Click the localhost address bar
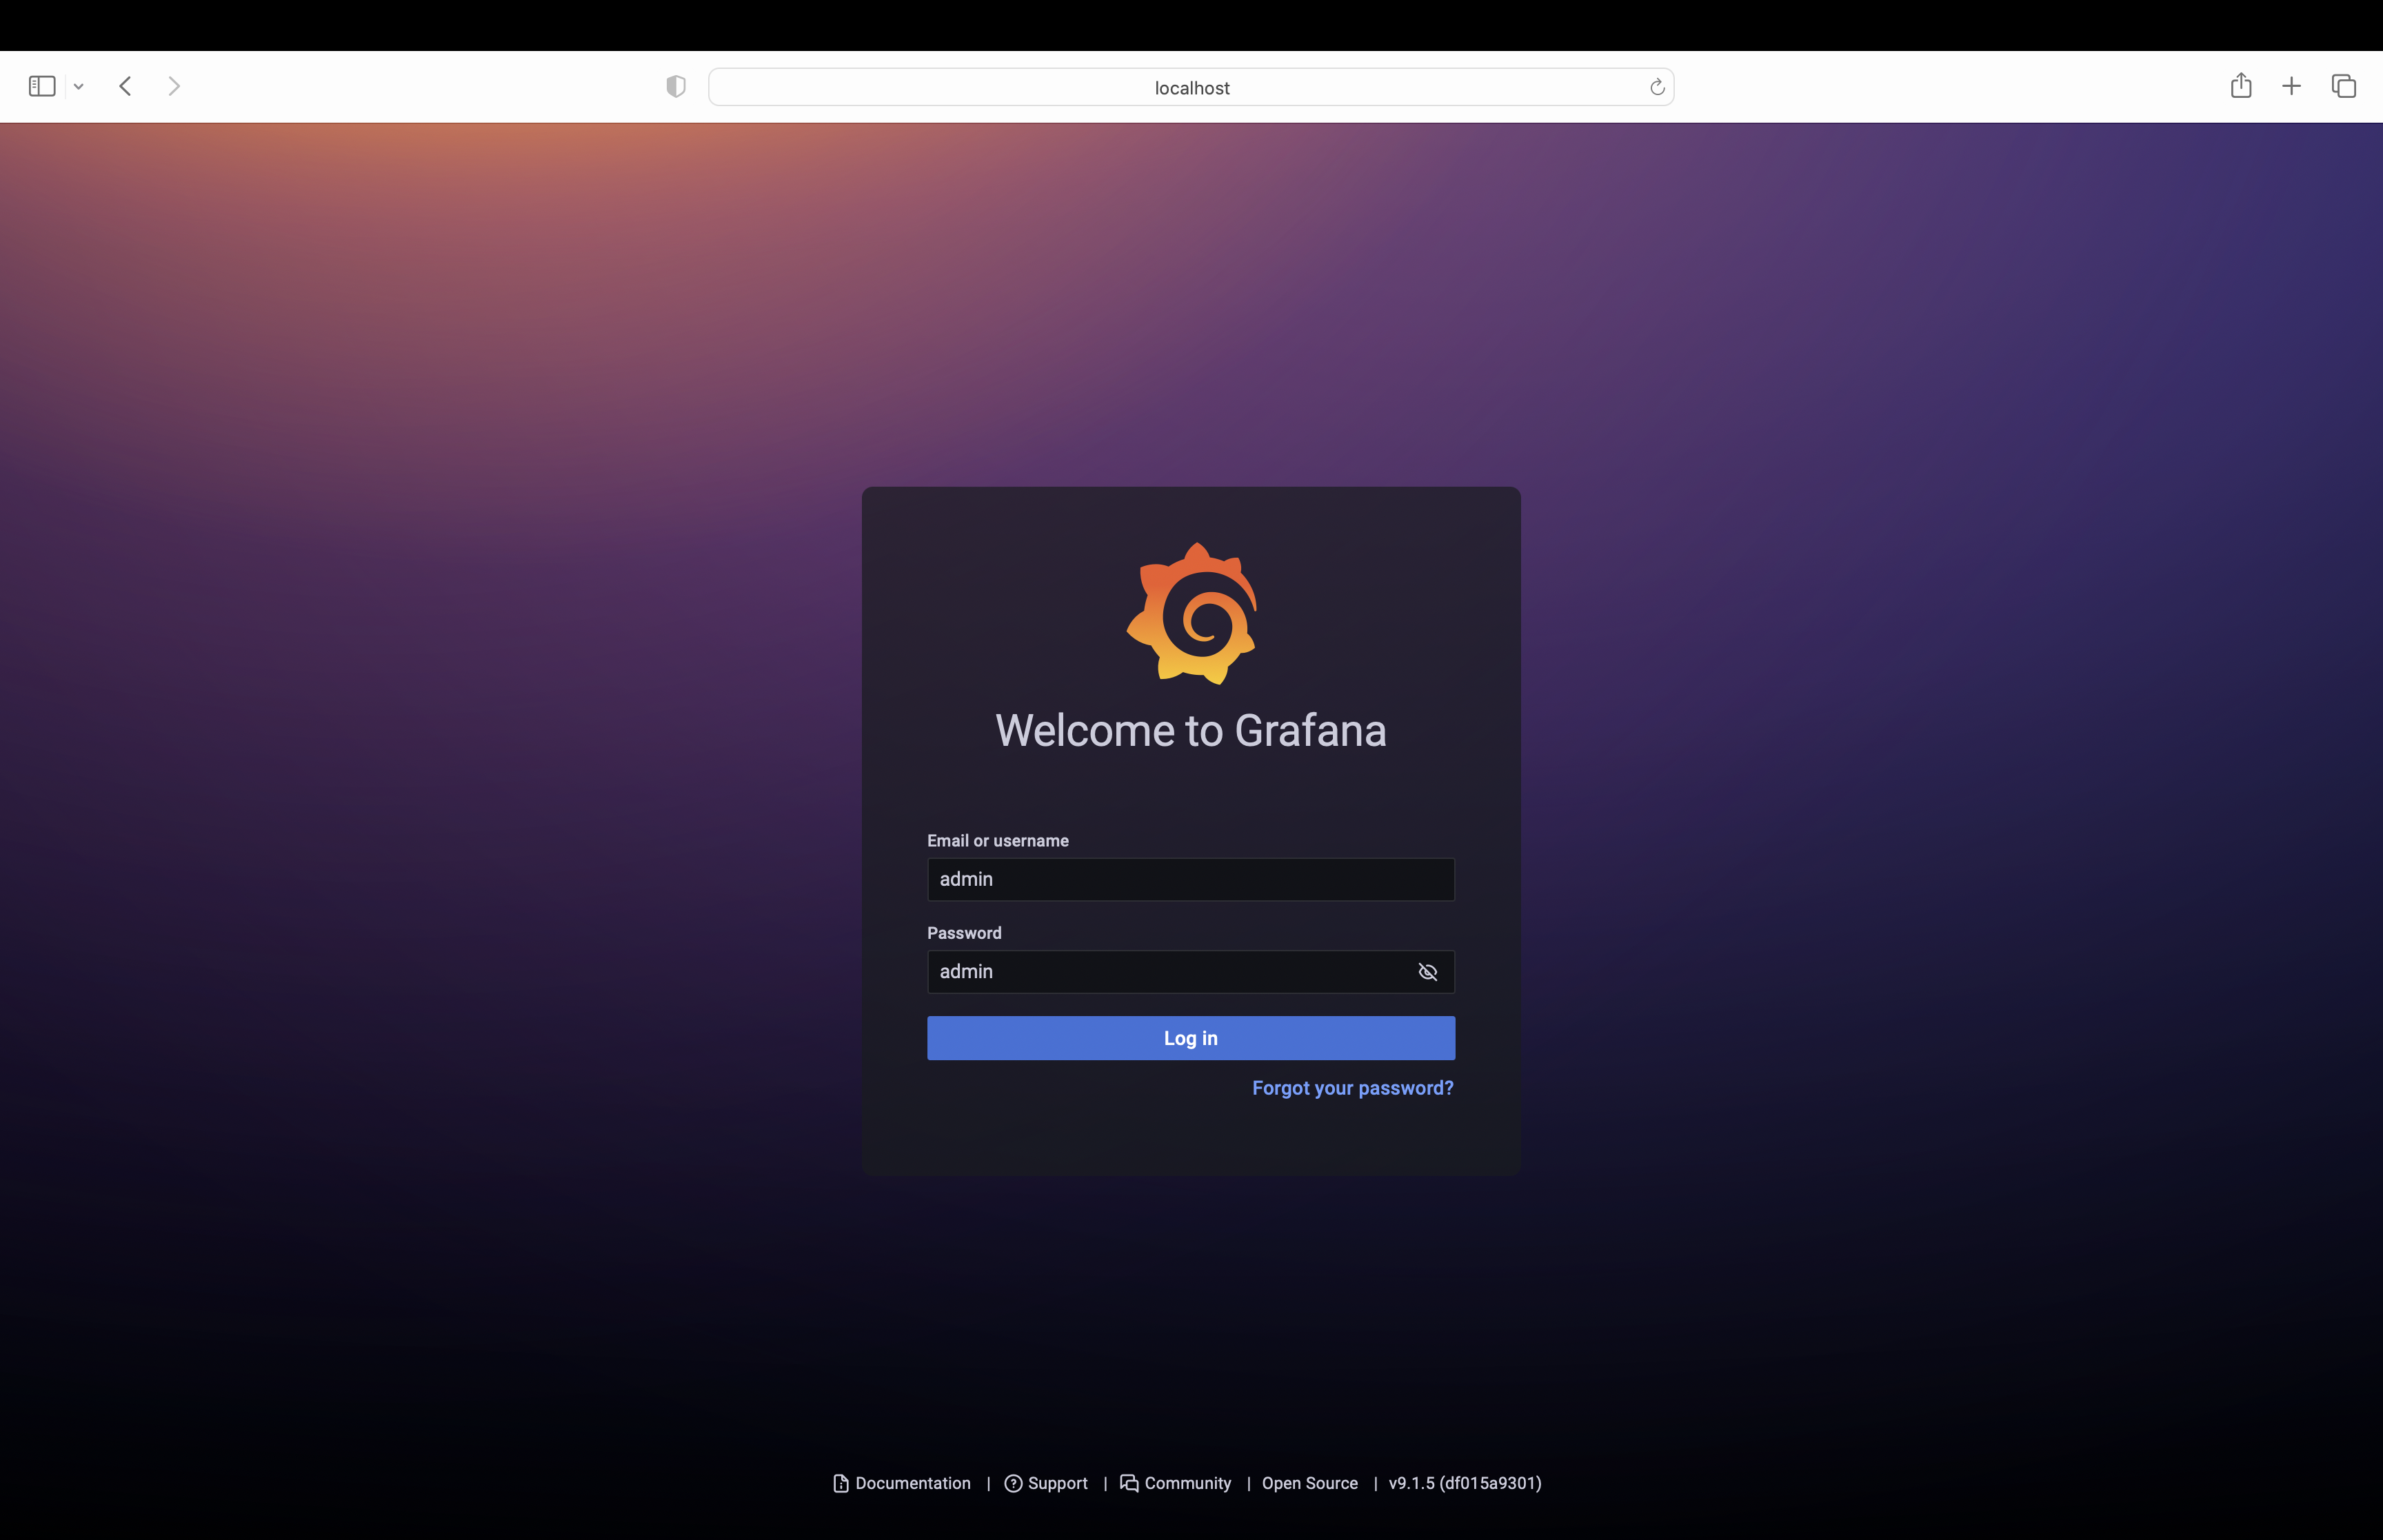The height and width of the screenshot is (1540, 2383). point(1190,87)
